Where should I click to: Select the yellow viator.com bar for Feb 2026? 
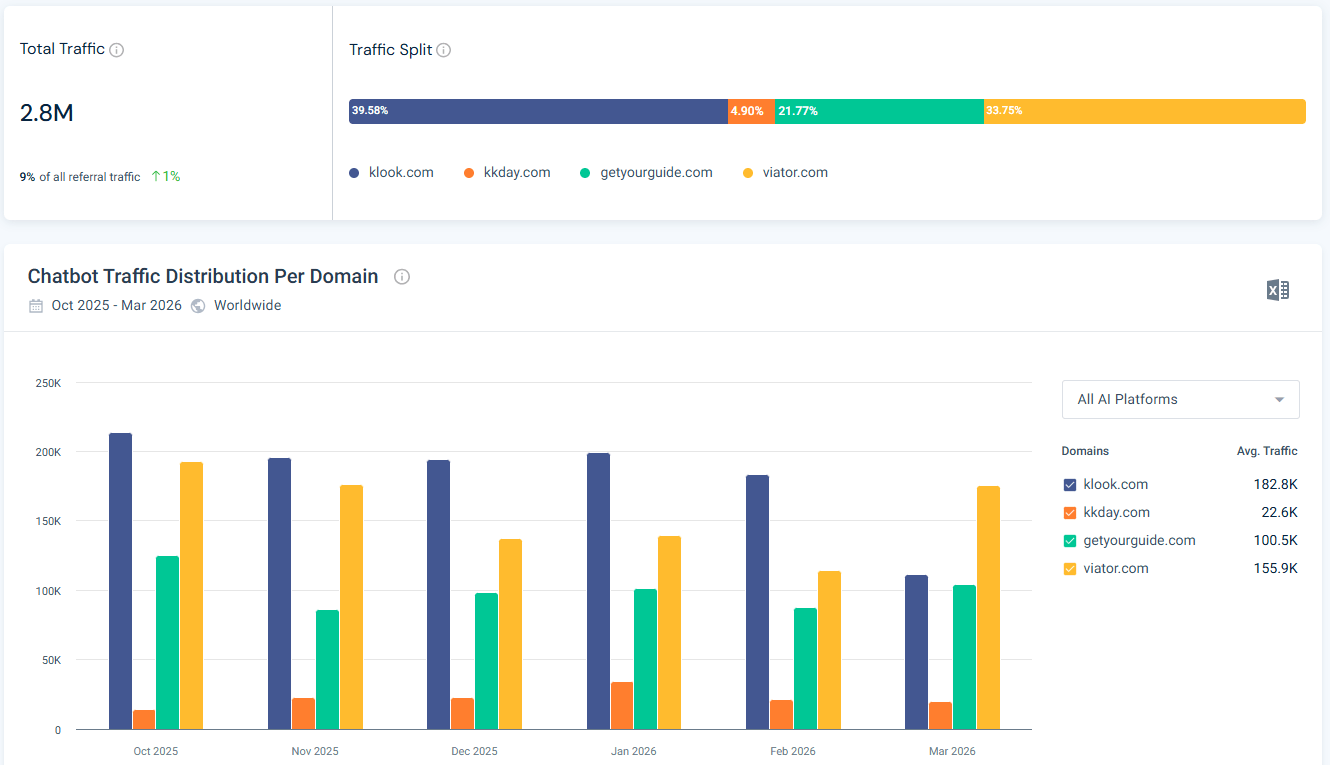pyautogui.click(x=829, y=650)
